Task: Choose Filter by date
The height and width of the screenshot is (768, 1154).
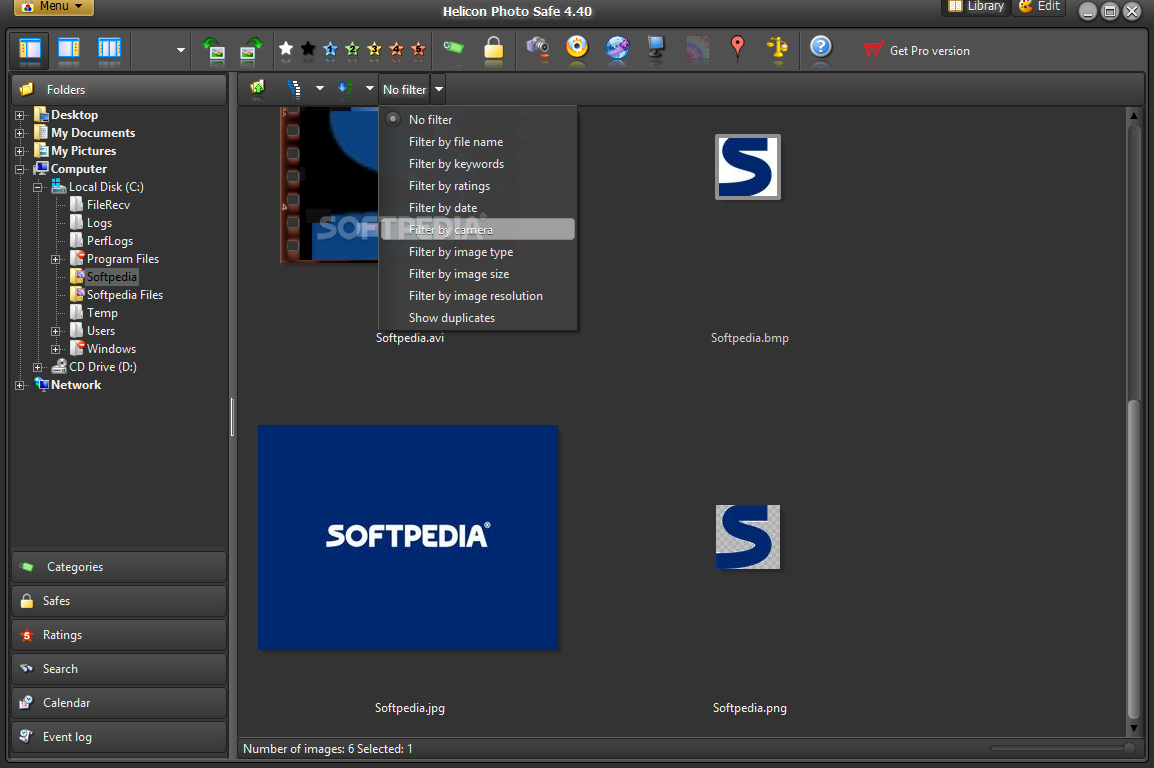Action: 477,208
